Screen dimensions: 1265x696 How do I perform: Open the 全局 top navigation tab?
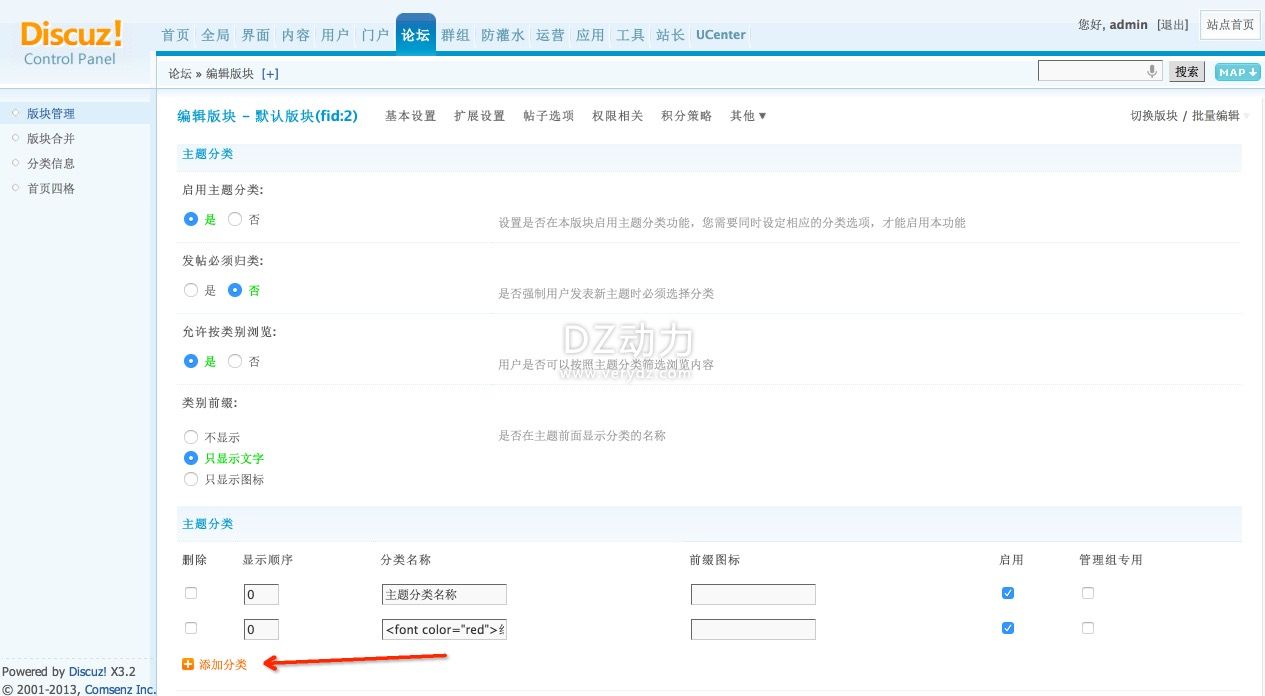(x=215, y=35)
